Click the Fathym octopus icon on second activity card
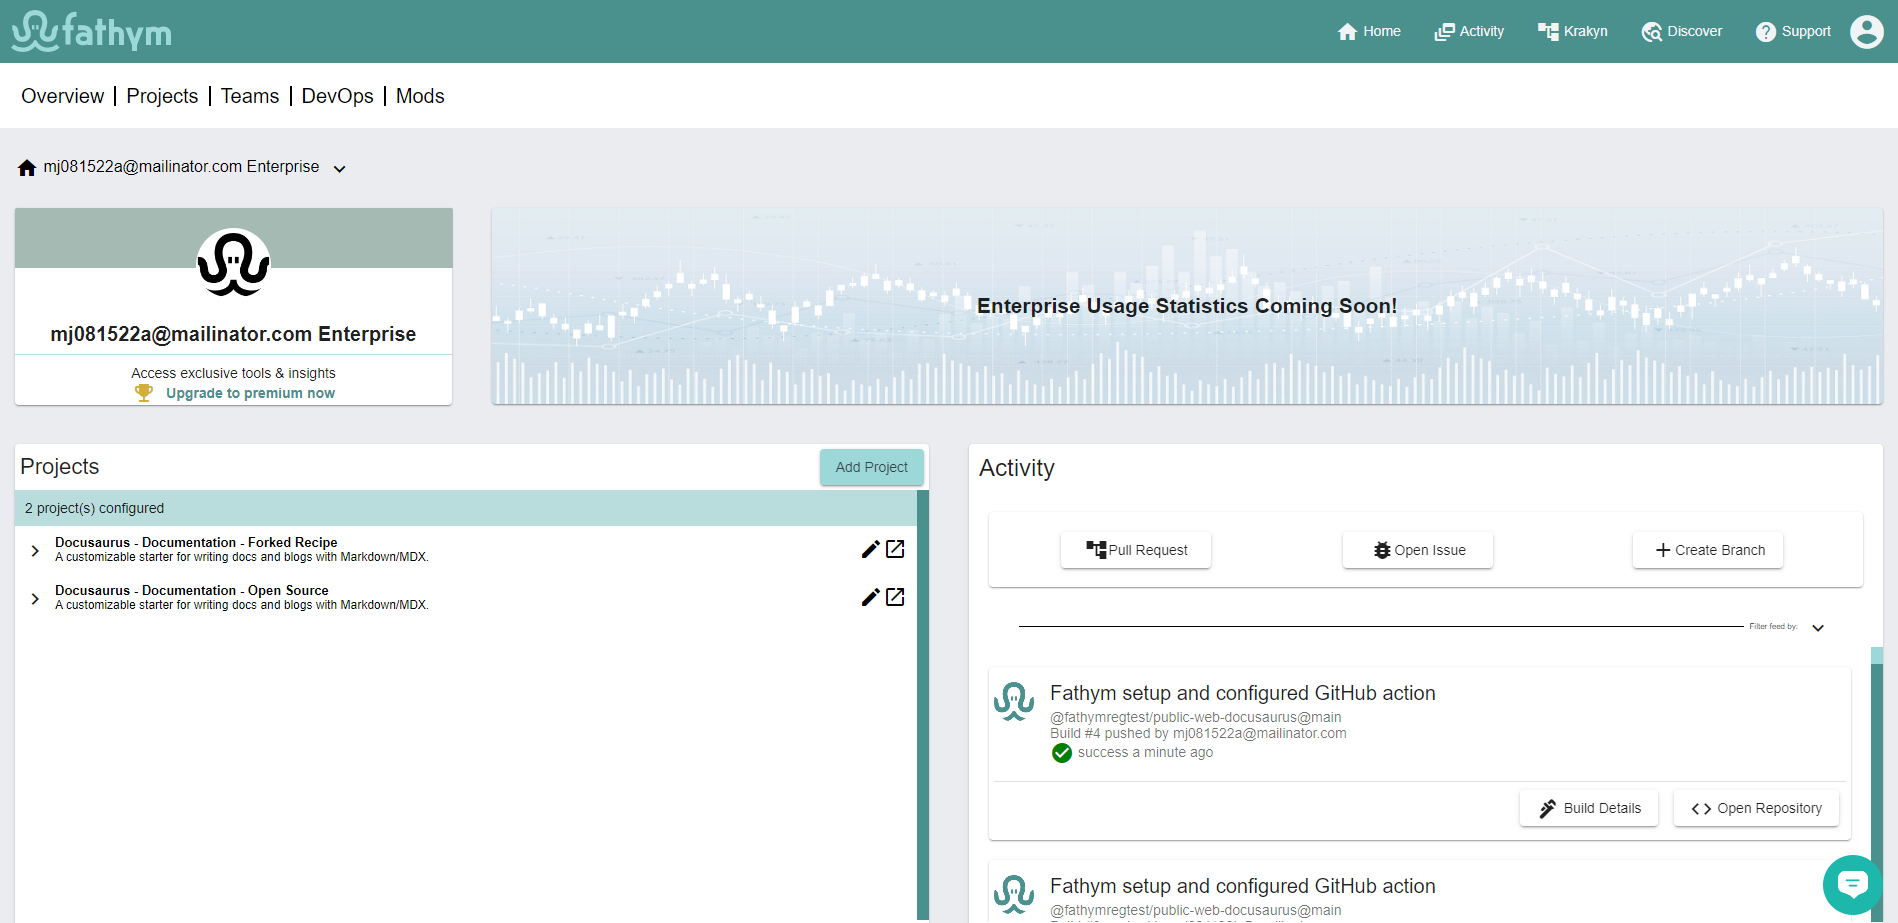 1014,894
